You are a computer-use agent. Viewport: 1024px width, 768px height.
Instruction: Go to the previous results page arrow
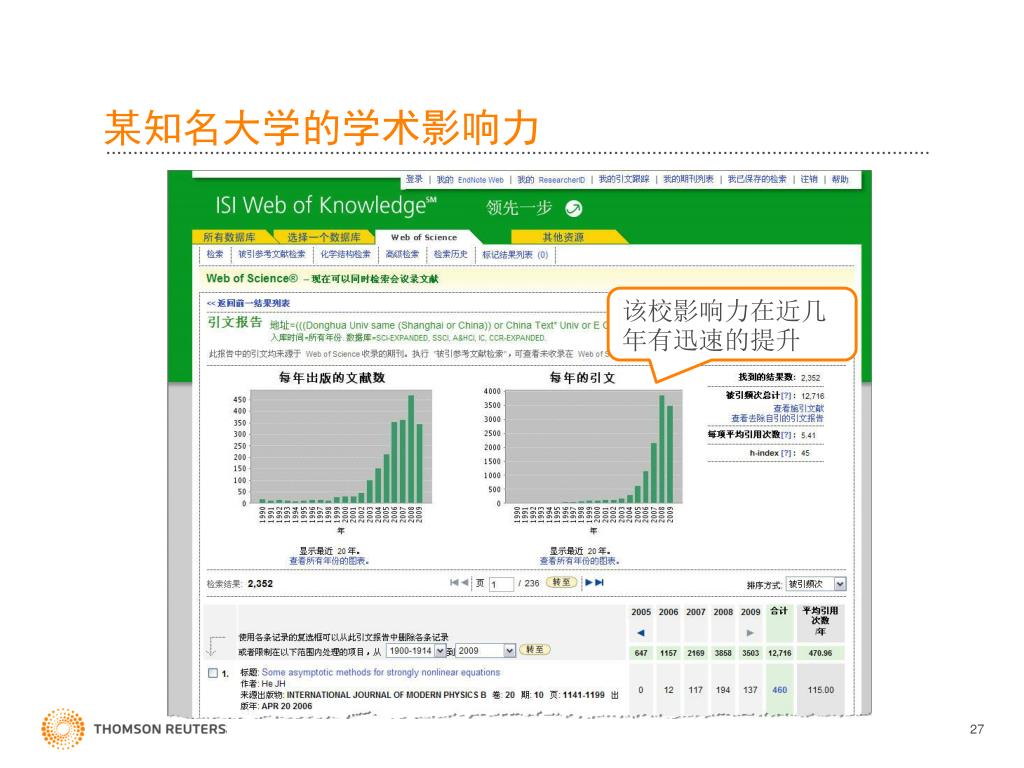point(465,583)
